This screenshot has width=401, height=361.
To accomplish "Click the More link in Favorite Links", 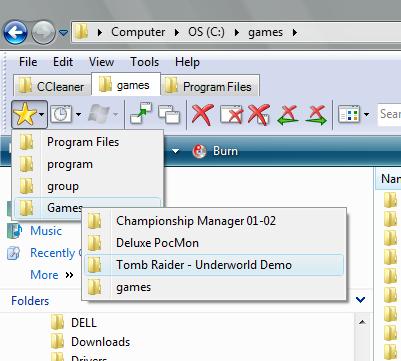I will coord(44,275).
